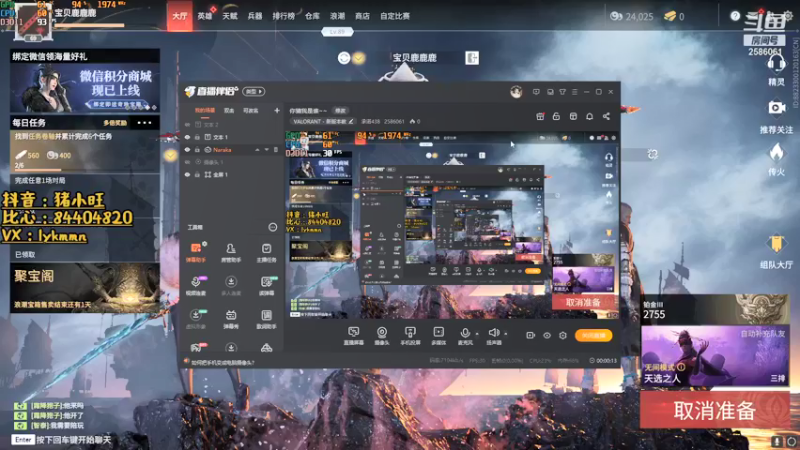The image size is (800, 450).
Task: Toggle the preview eye icon near settings
Action: pyautogui.click(x=547, y=335)
